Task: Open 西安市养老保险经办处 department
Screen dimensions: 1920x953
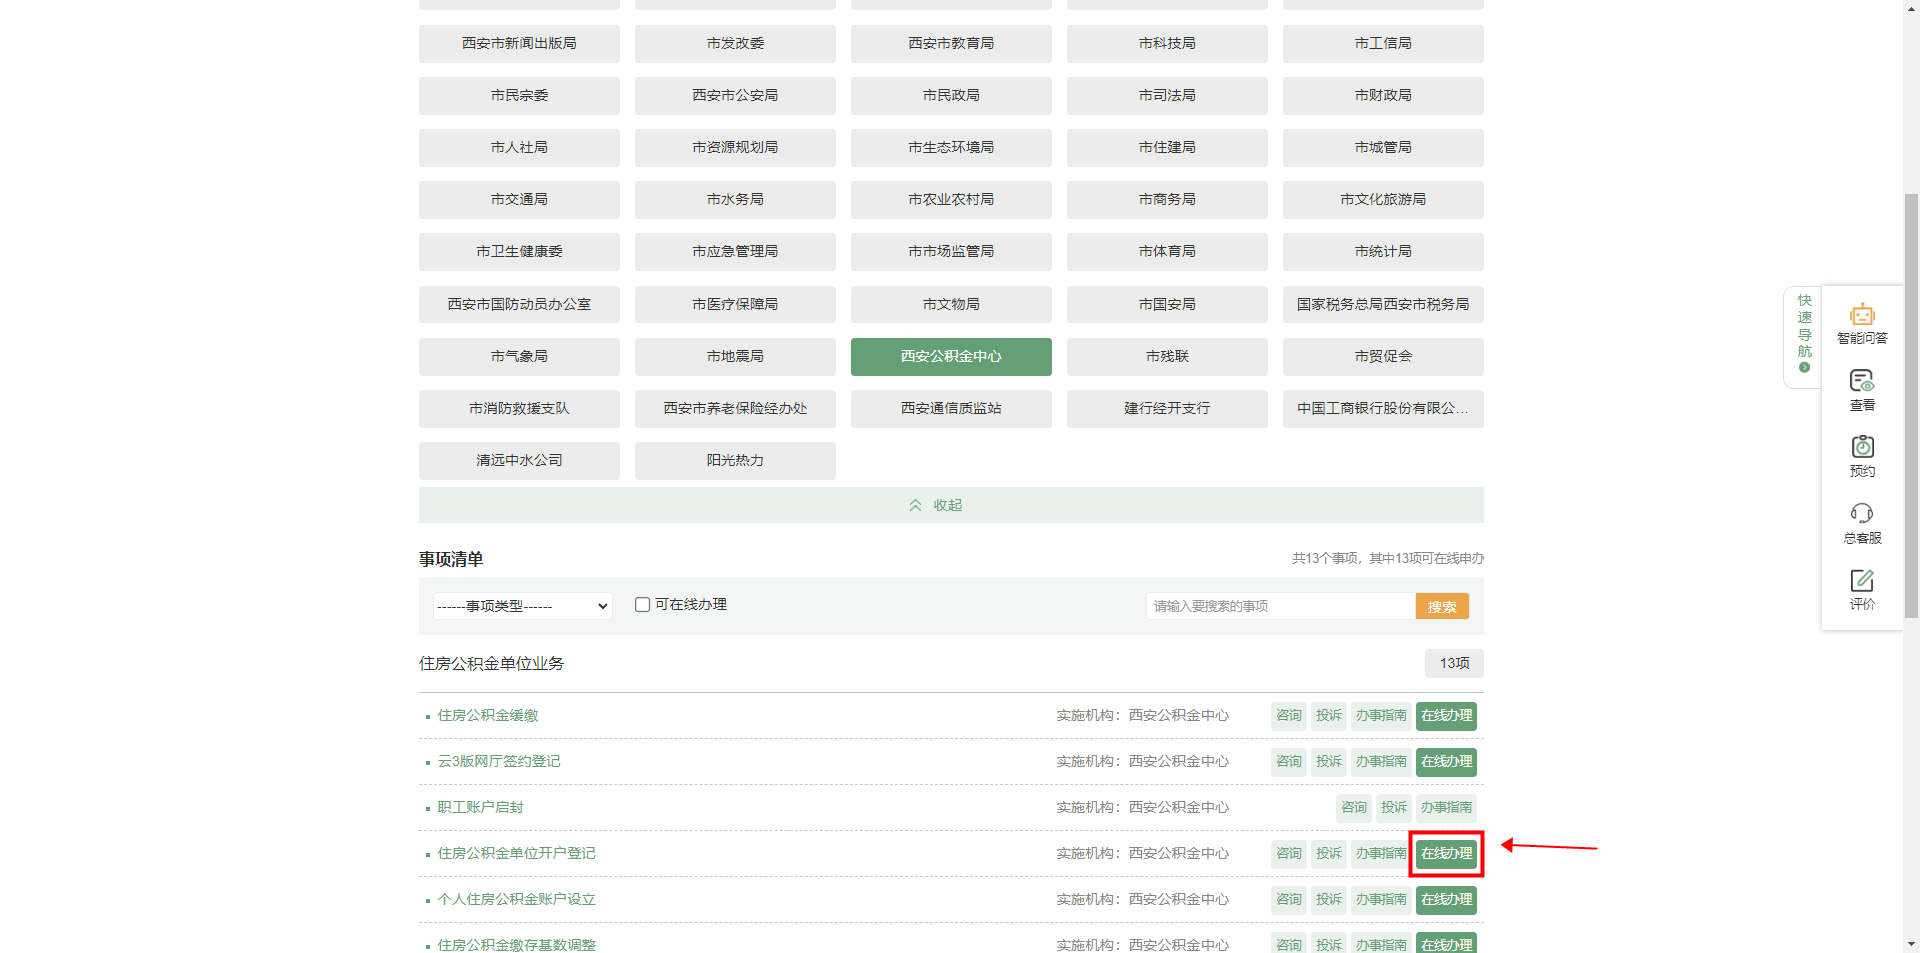Action: click(735, 408)
